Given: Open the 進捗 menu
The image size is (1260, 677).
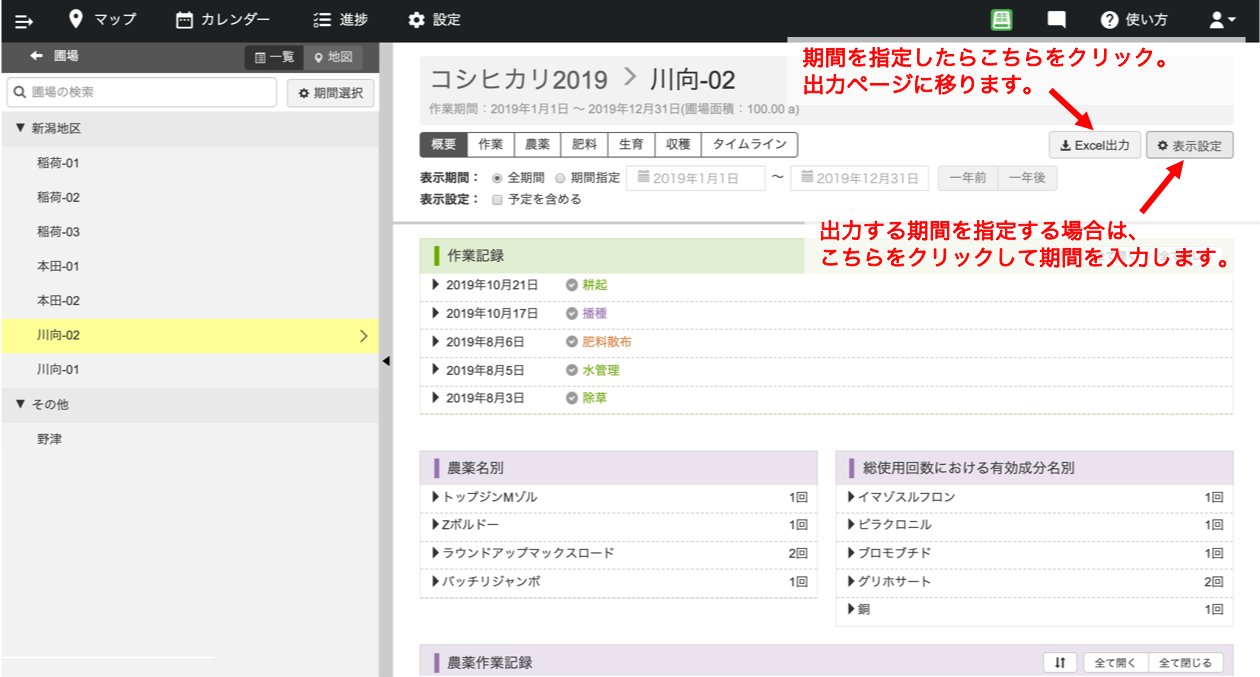Looking at the screenshot, I should click(x=340, y=20).
